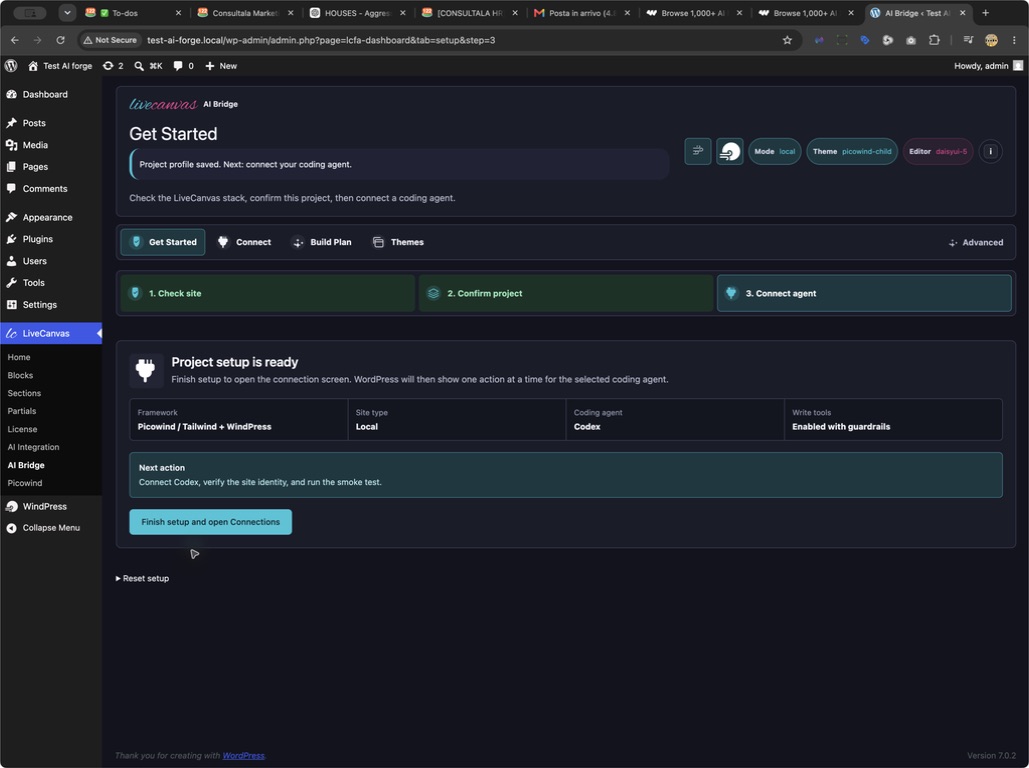The height and width of the screenshot is (768, 1029).
Task: Open the Chrome three-dot menu
Action: (1014, 40)
